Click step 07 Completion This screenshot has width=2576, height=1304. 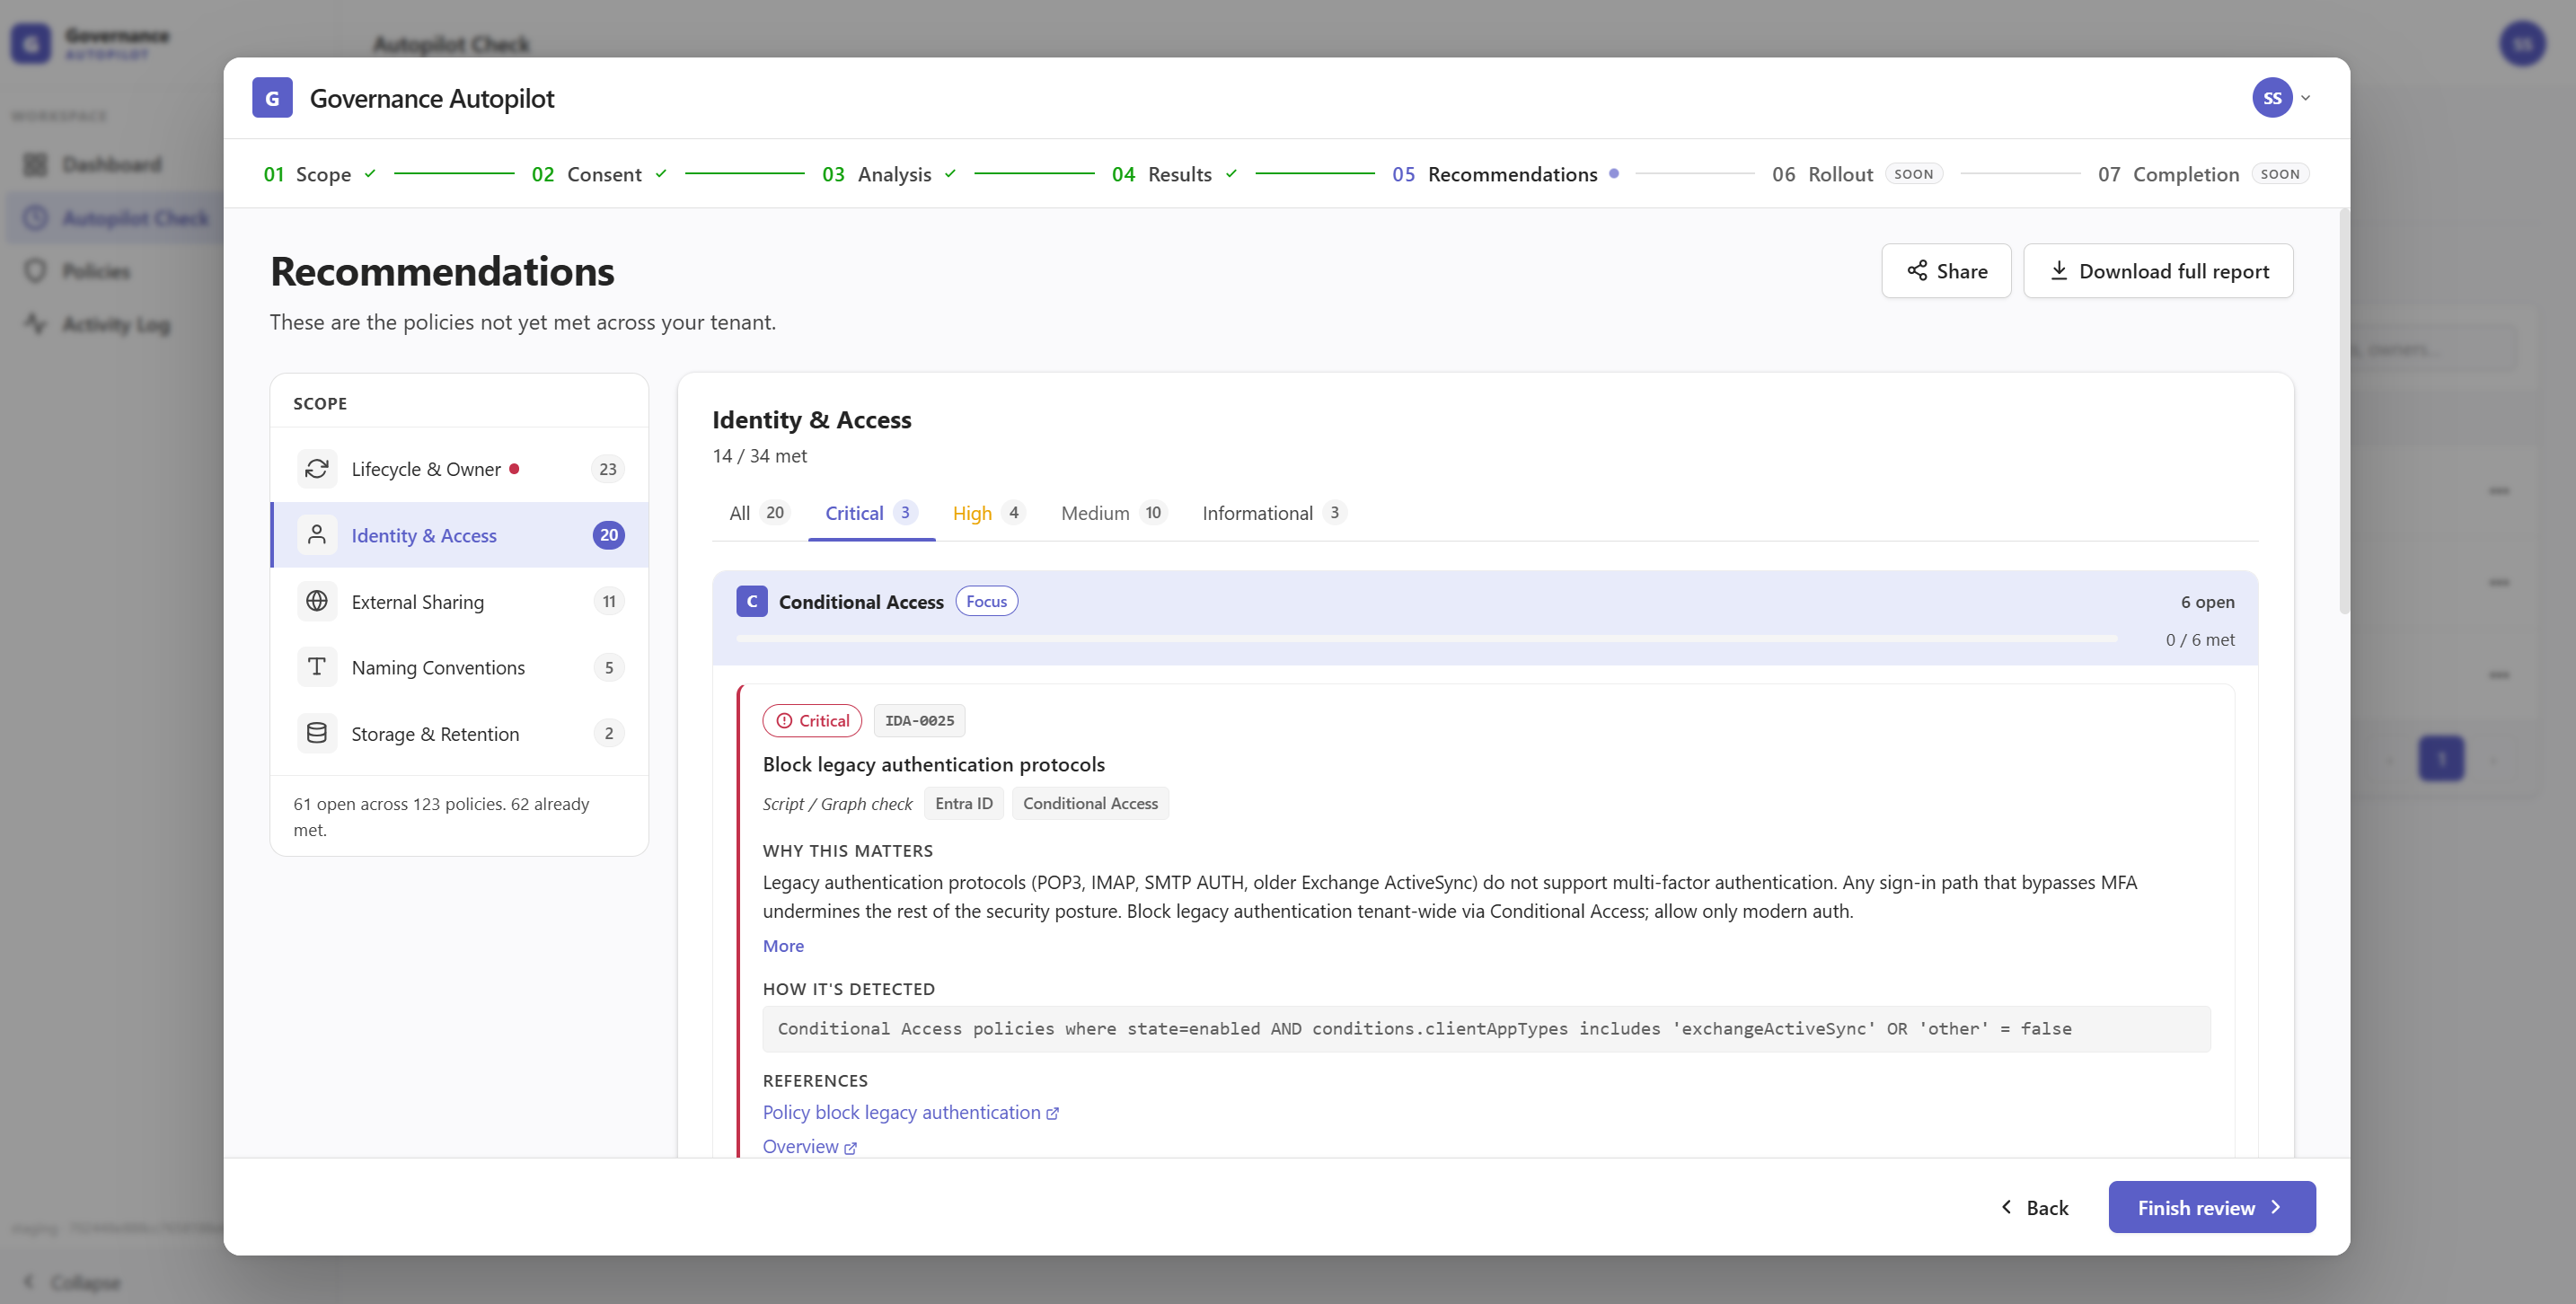(x=2204, y=174)
